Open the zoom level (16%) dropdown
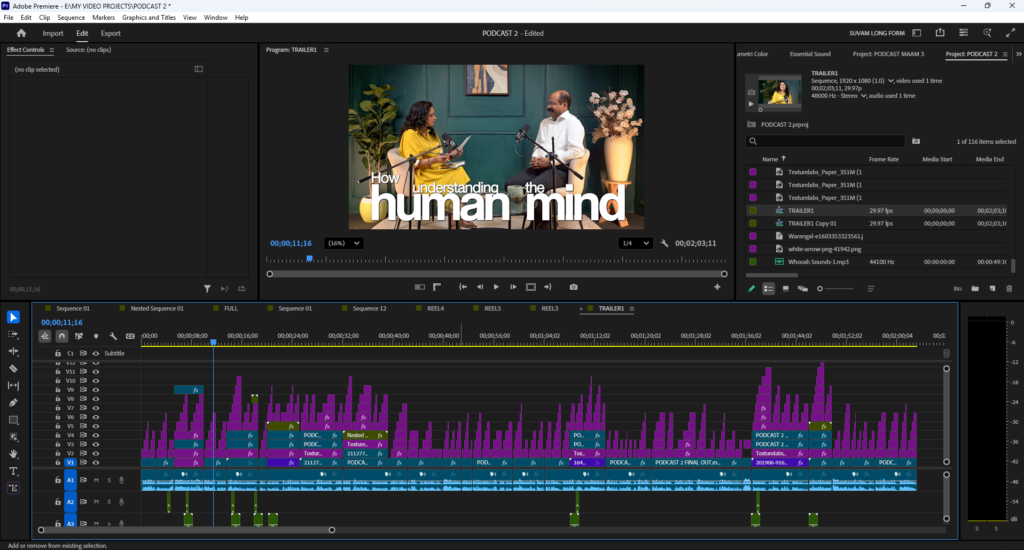Screen dimensions: 1024x550 point(344,243)
